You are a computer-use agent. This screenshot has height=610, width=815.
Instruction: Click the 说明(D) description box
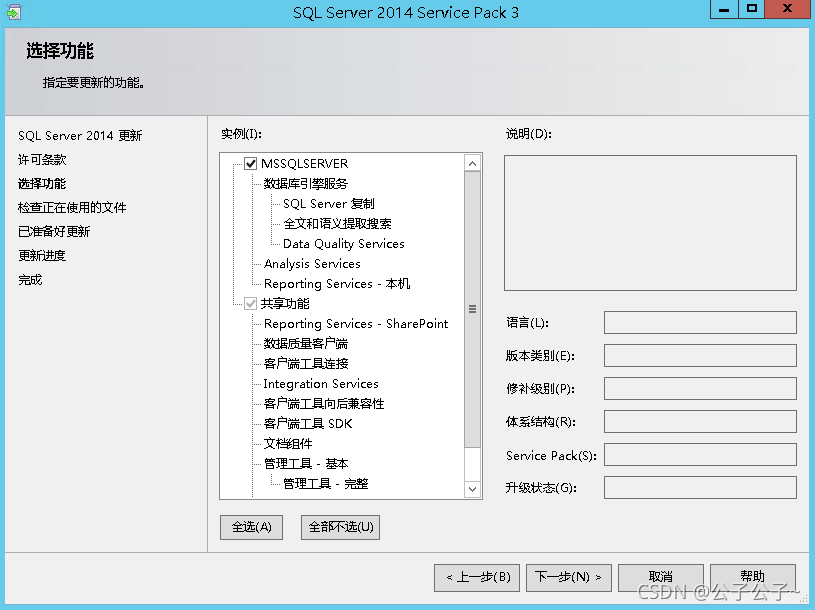point(650,223)
